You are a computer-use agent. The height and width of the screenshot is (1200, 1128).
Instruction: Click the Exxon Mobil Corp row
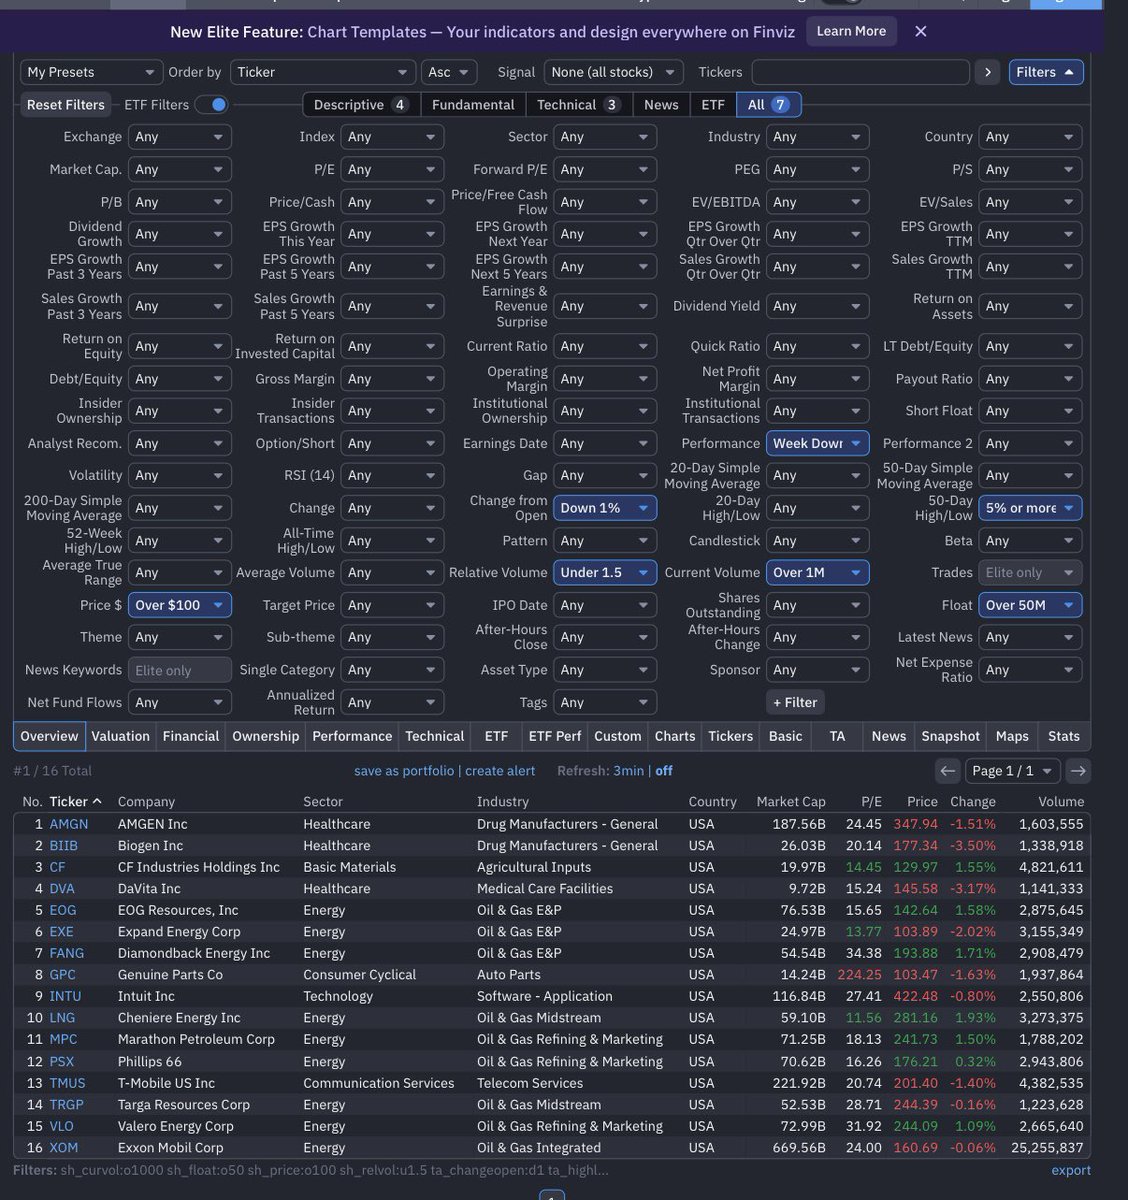552,1148
